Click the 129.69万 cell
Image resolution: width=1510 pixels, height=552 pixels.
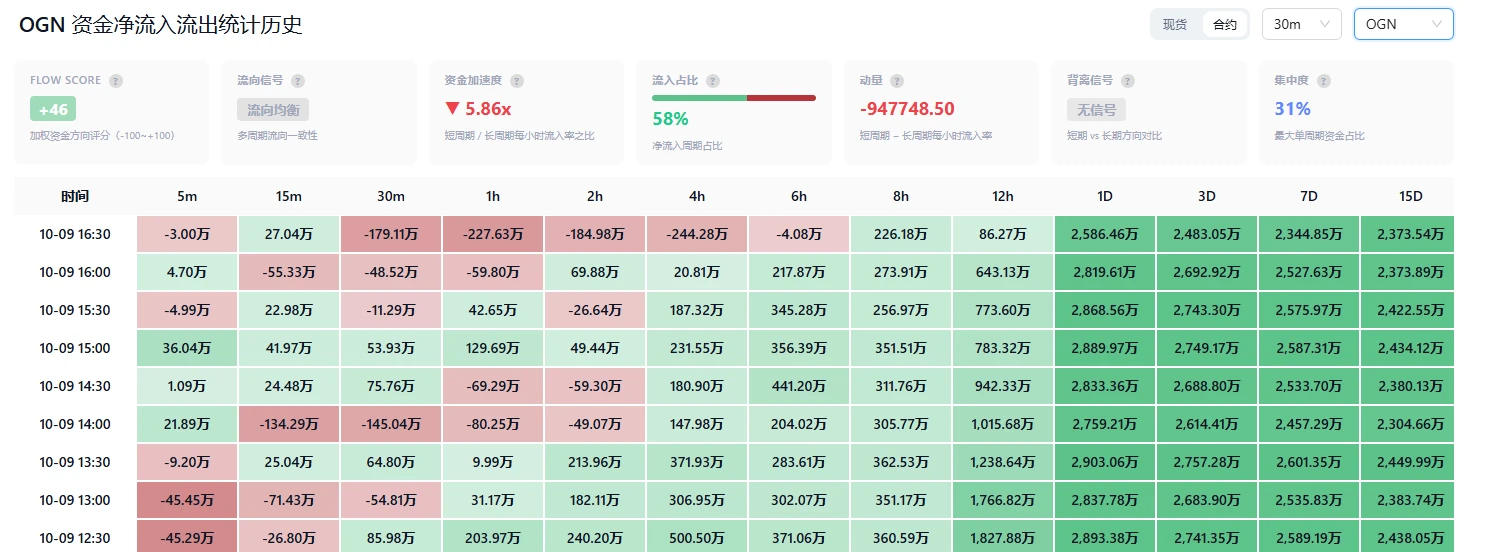(493, 348)
